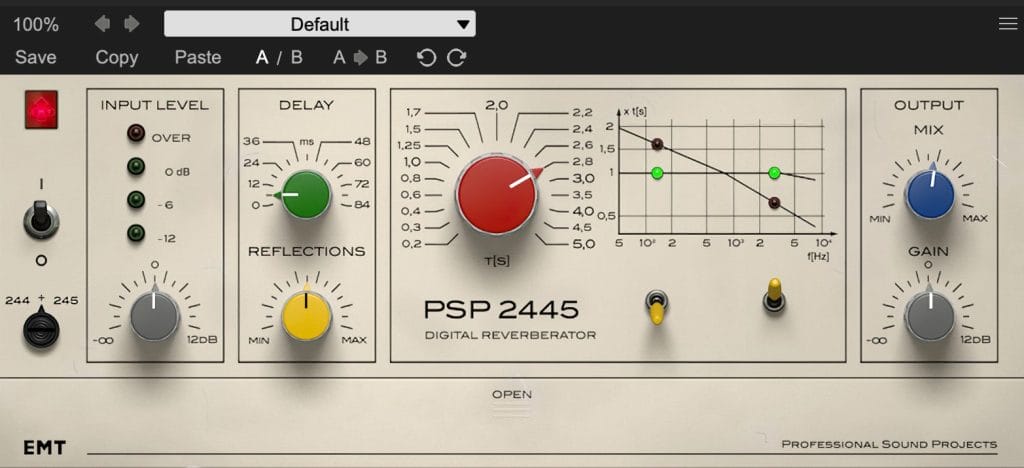Set delay to 0 label

pos(256,205)
